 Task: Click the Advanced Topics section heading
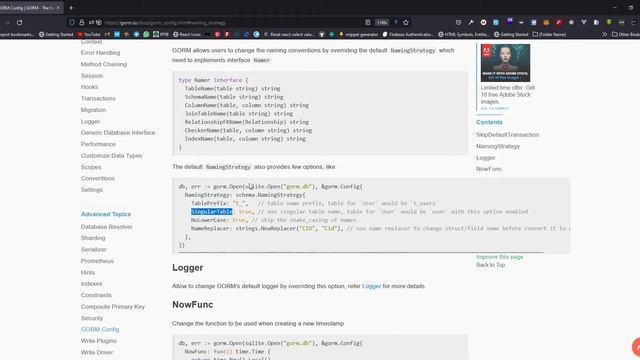pyautogui.click(x=106, y=214)
